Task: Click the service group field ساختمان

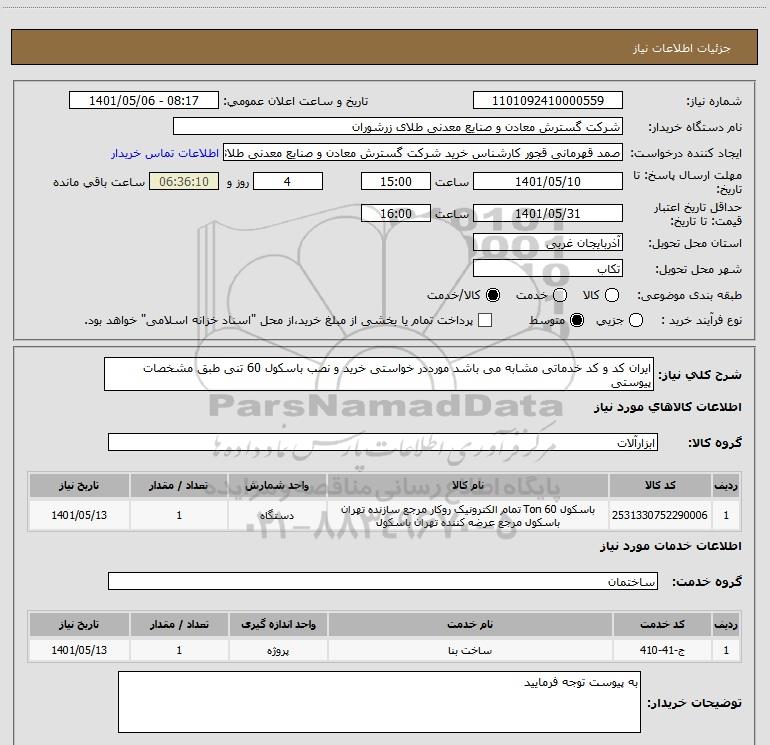Action: point(383,581)
